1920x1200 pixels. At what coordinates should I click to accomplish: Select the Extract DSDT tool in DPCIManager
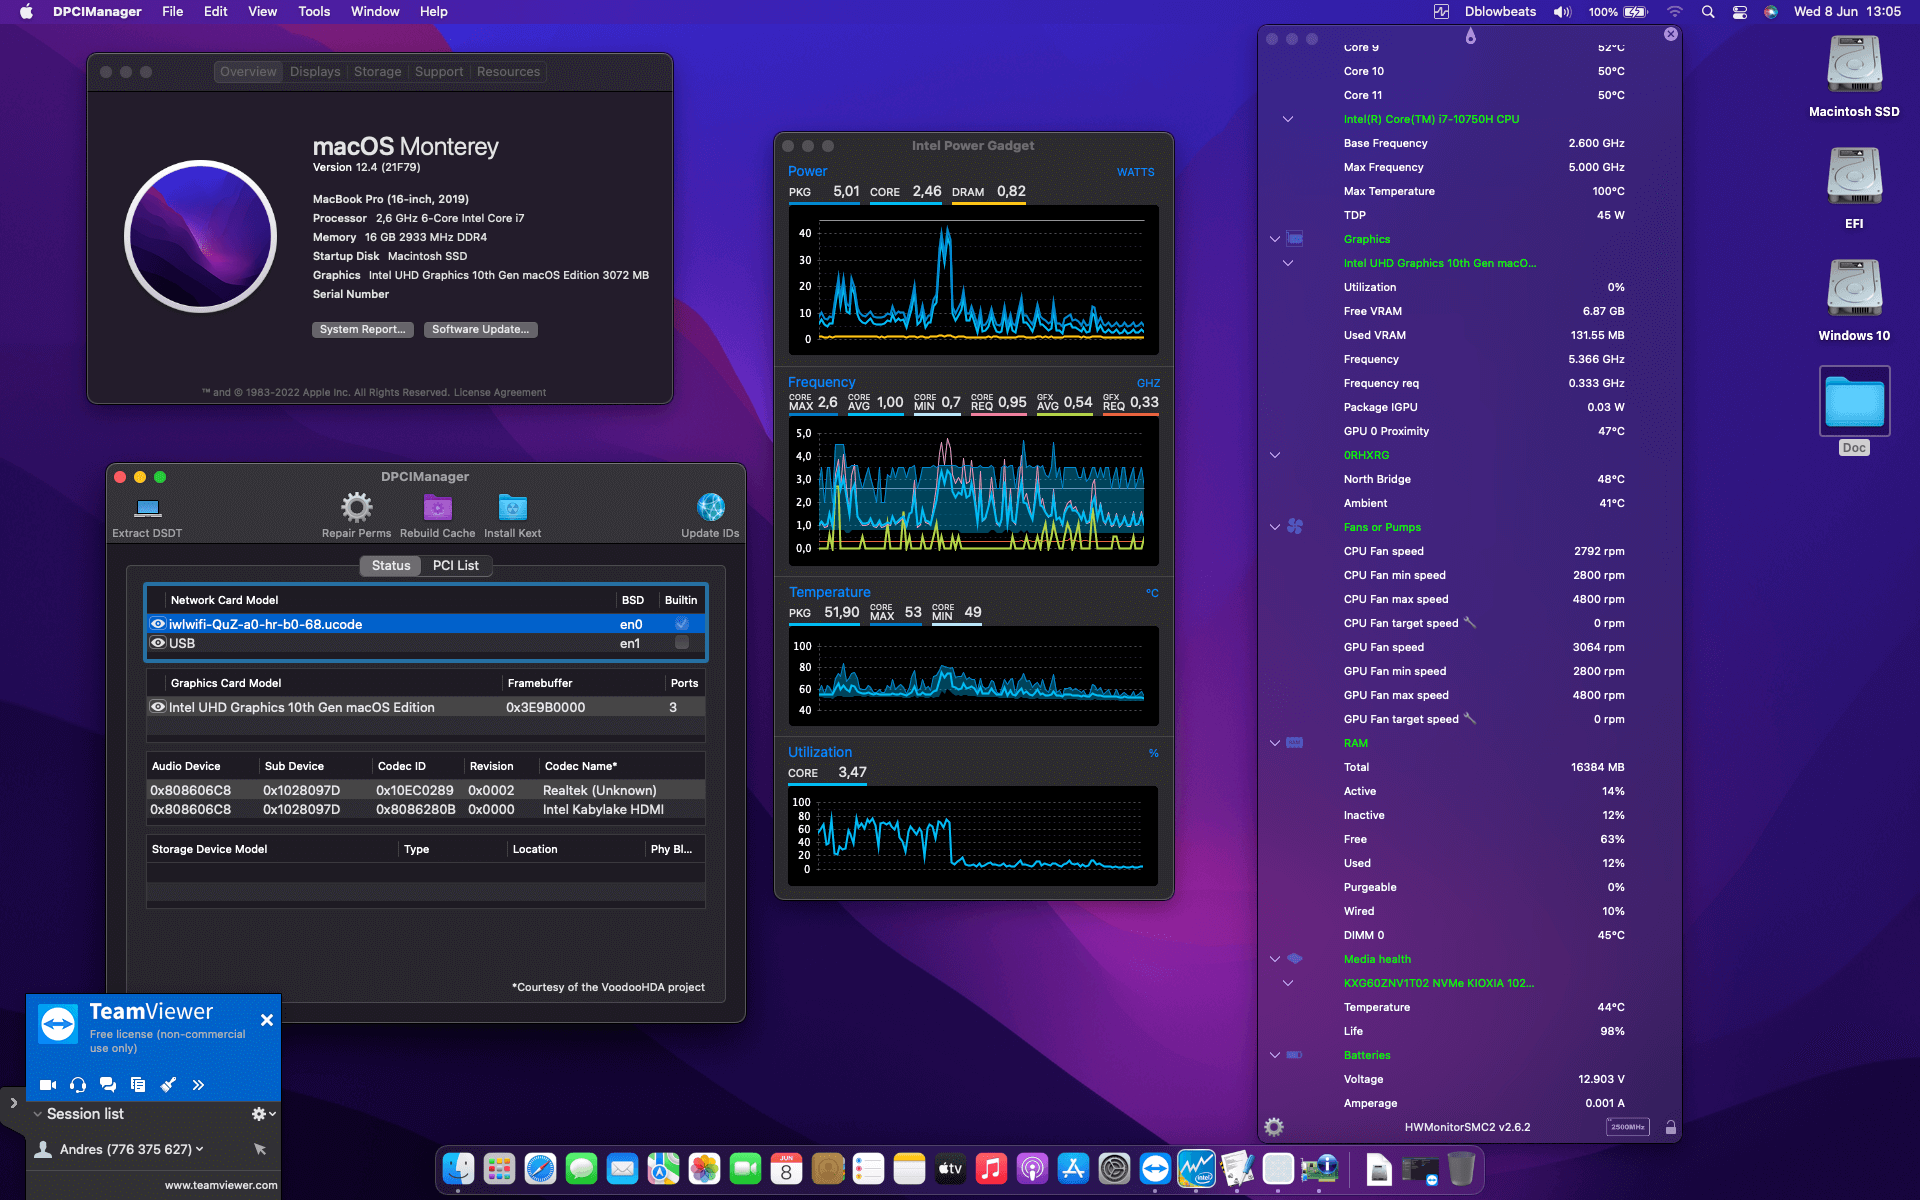coord(146,510)
